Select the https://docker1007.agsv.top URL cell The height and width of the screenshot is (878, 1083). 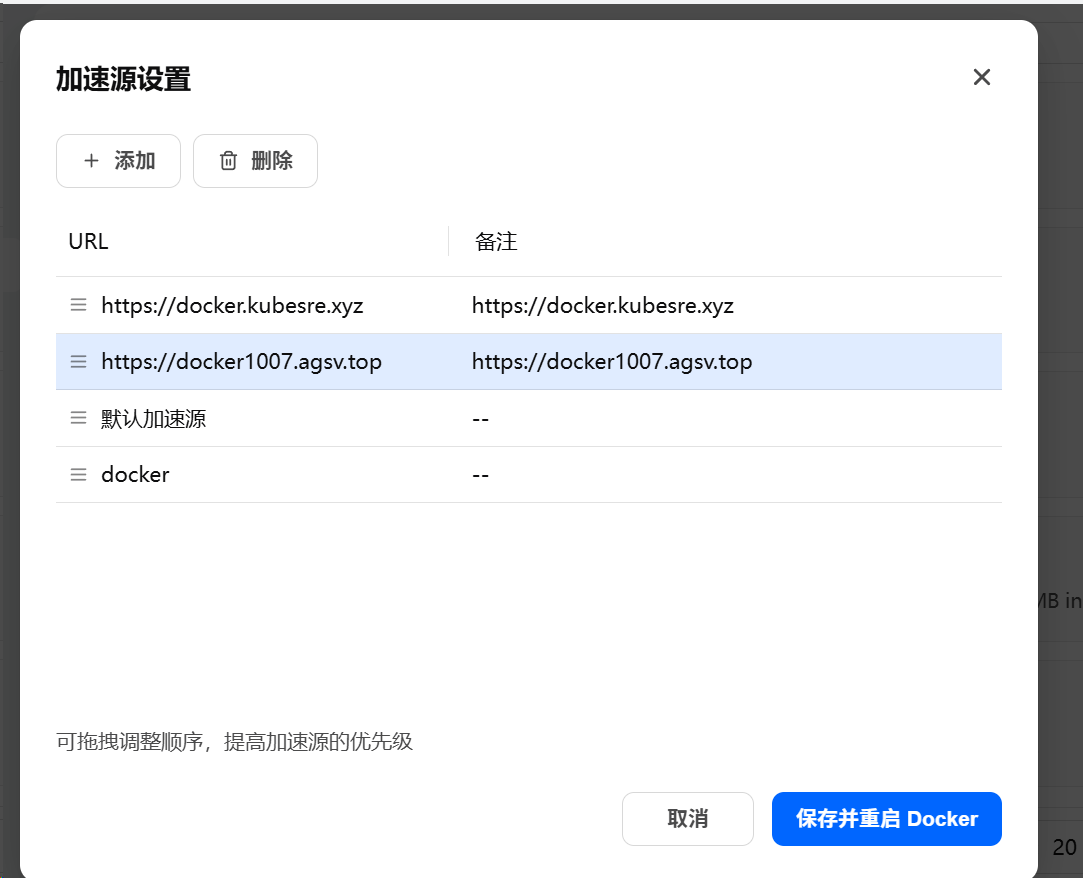click(x=241, y=361)
